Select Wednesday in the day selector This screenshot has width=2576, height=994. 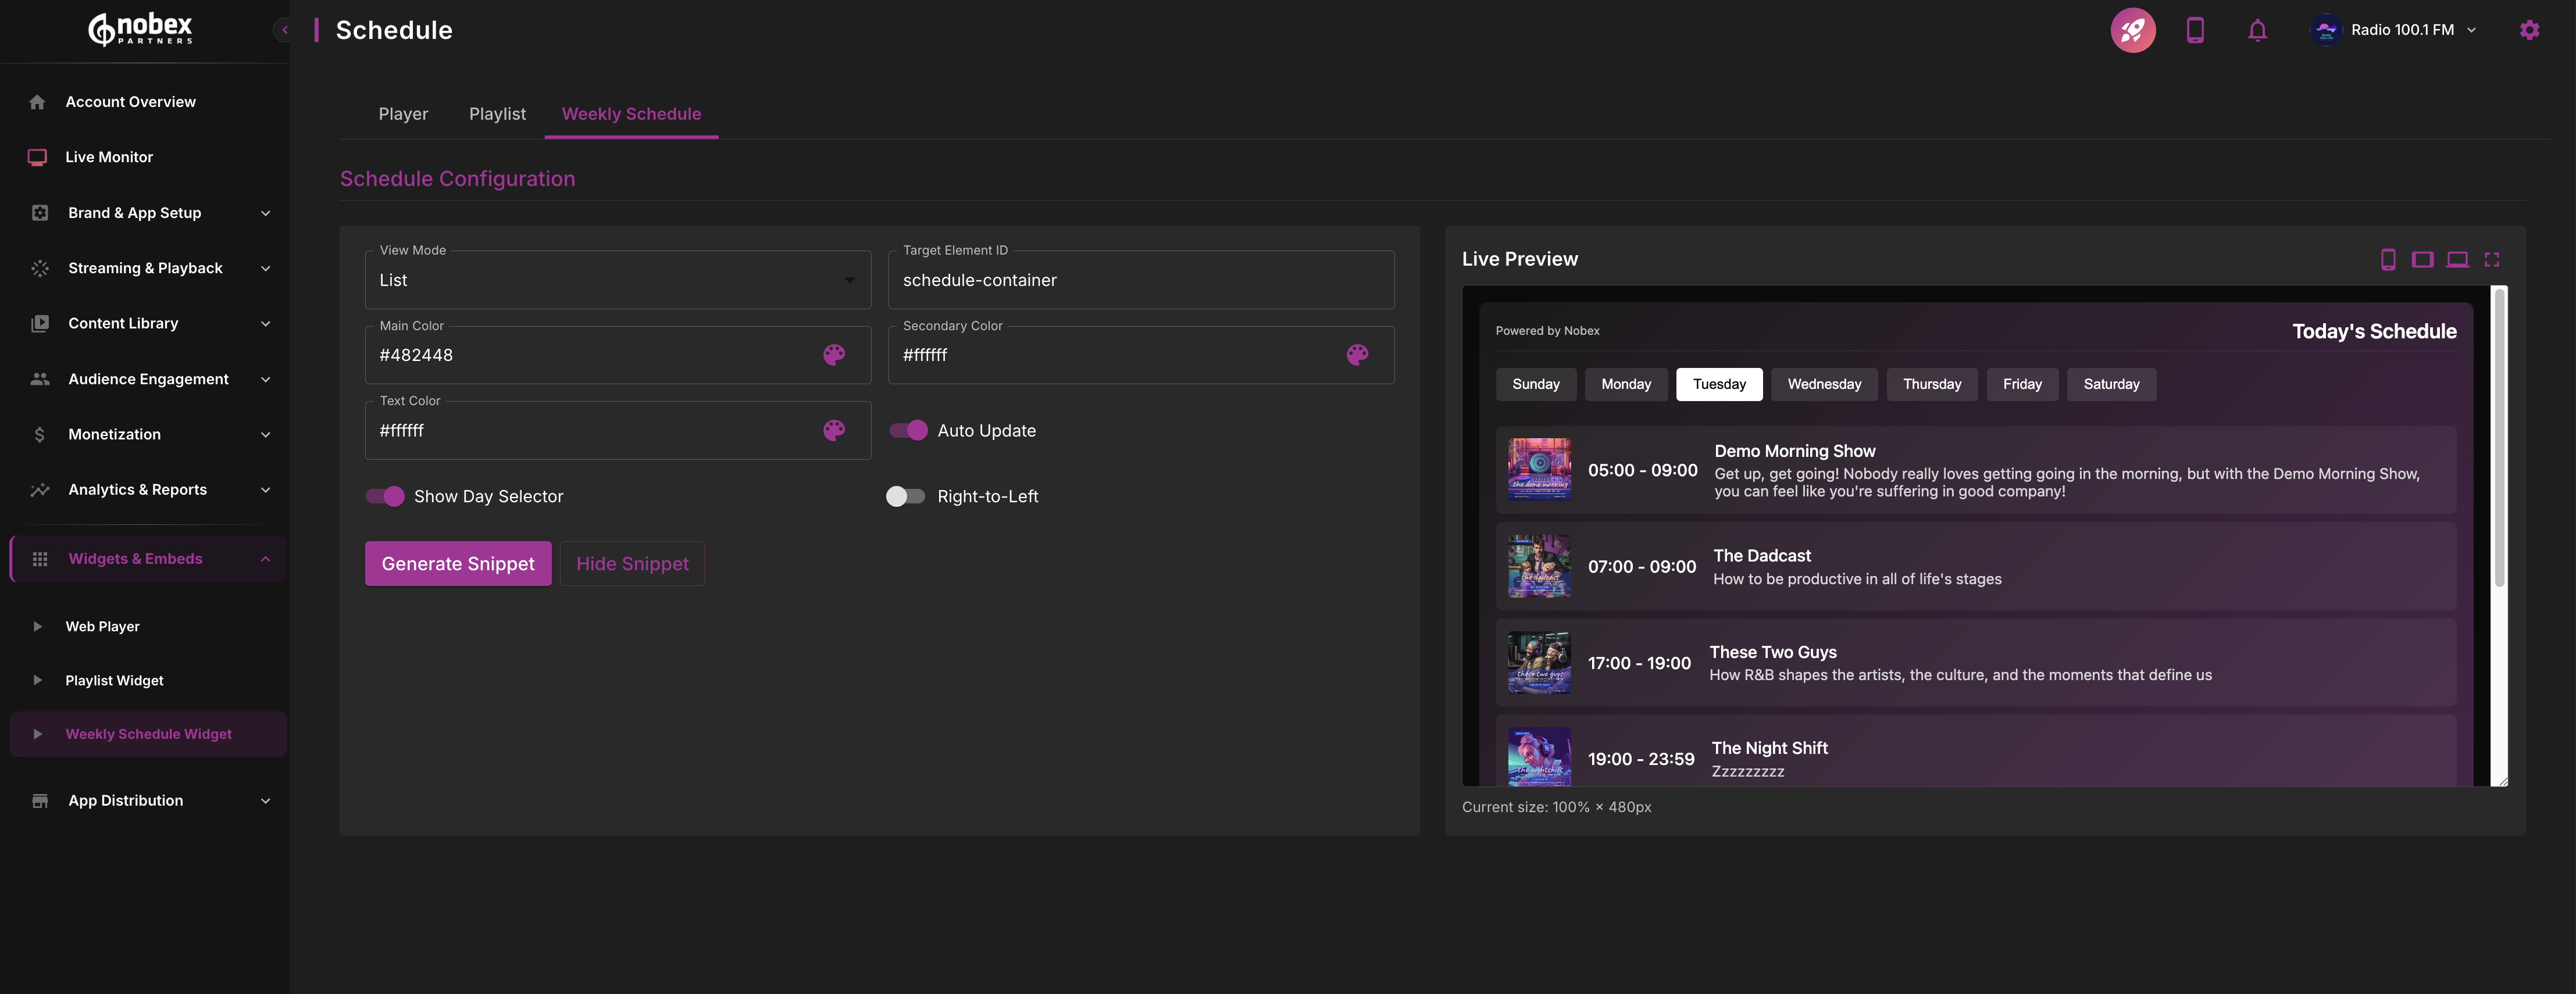(1823, 384)
